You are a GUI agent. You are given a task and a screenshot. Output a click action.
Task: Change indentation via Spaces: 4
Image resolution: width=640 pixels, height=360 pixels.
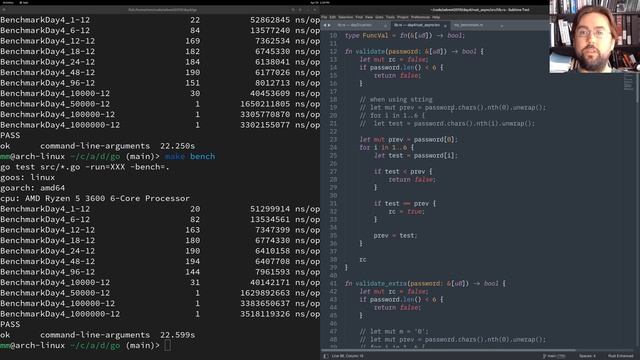tap(587, 356)
